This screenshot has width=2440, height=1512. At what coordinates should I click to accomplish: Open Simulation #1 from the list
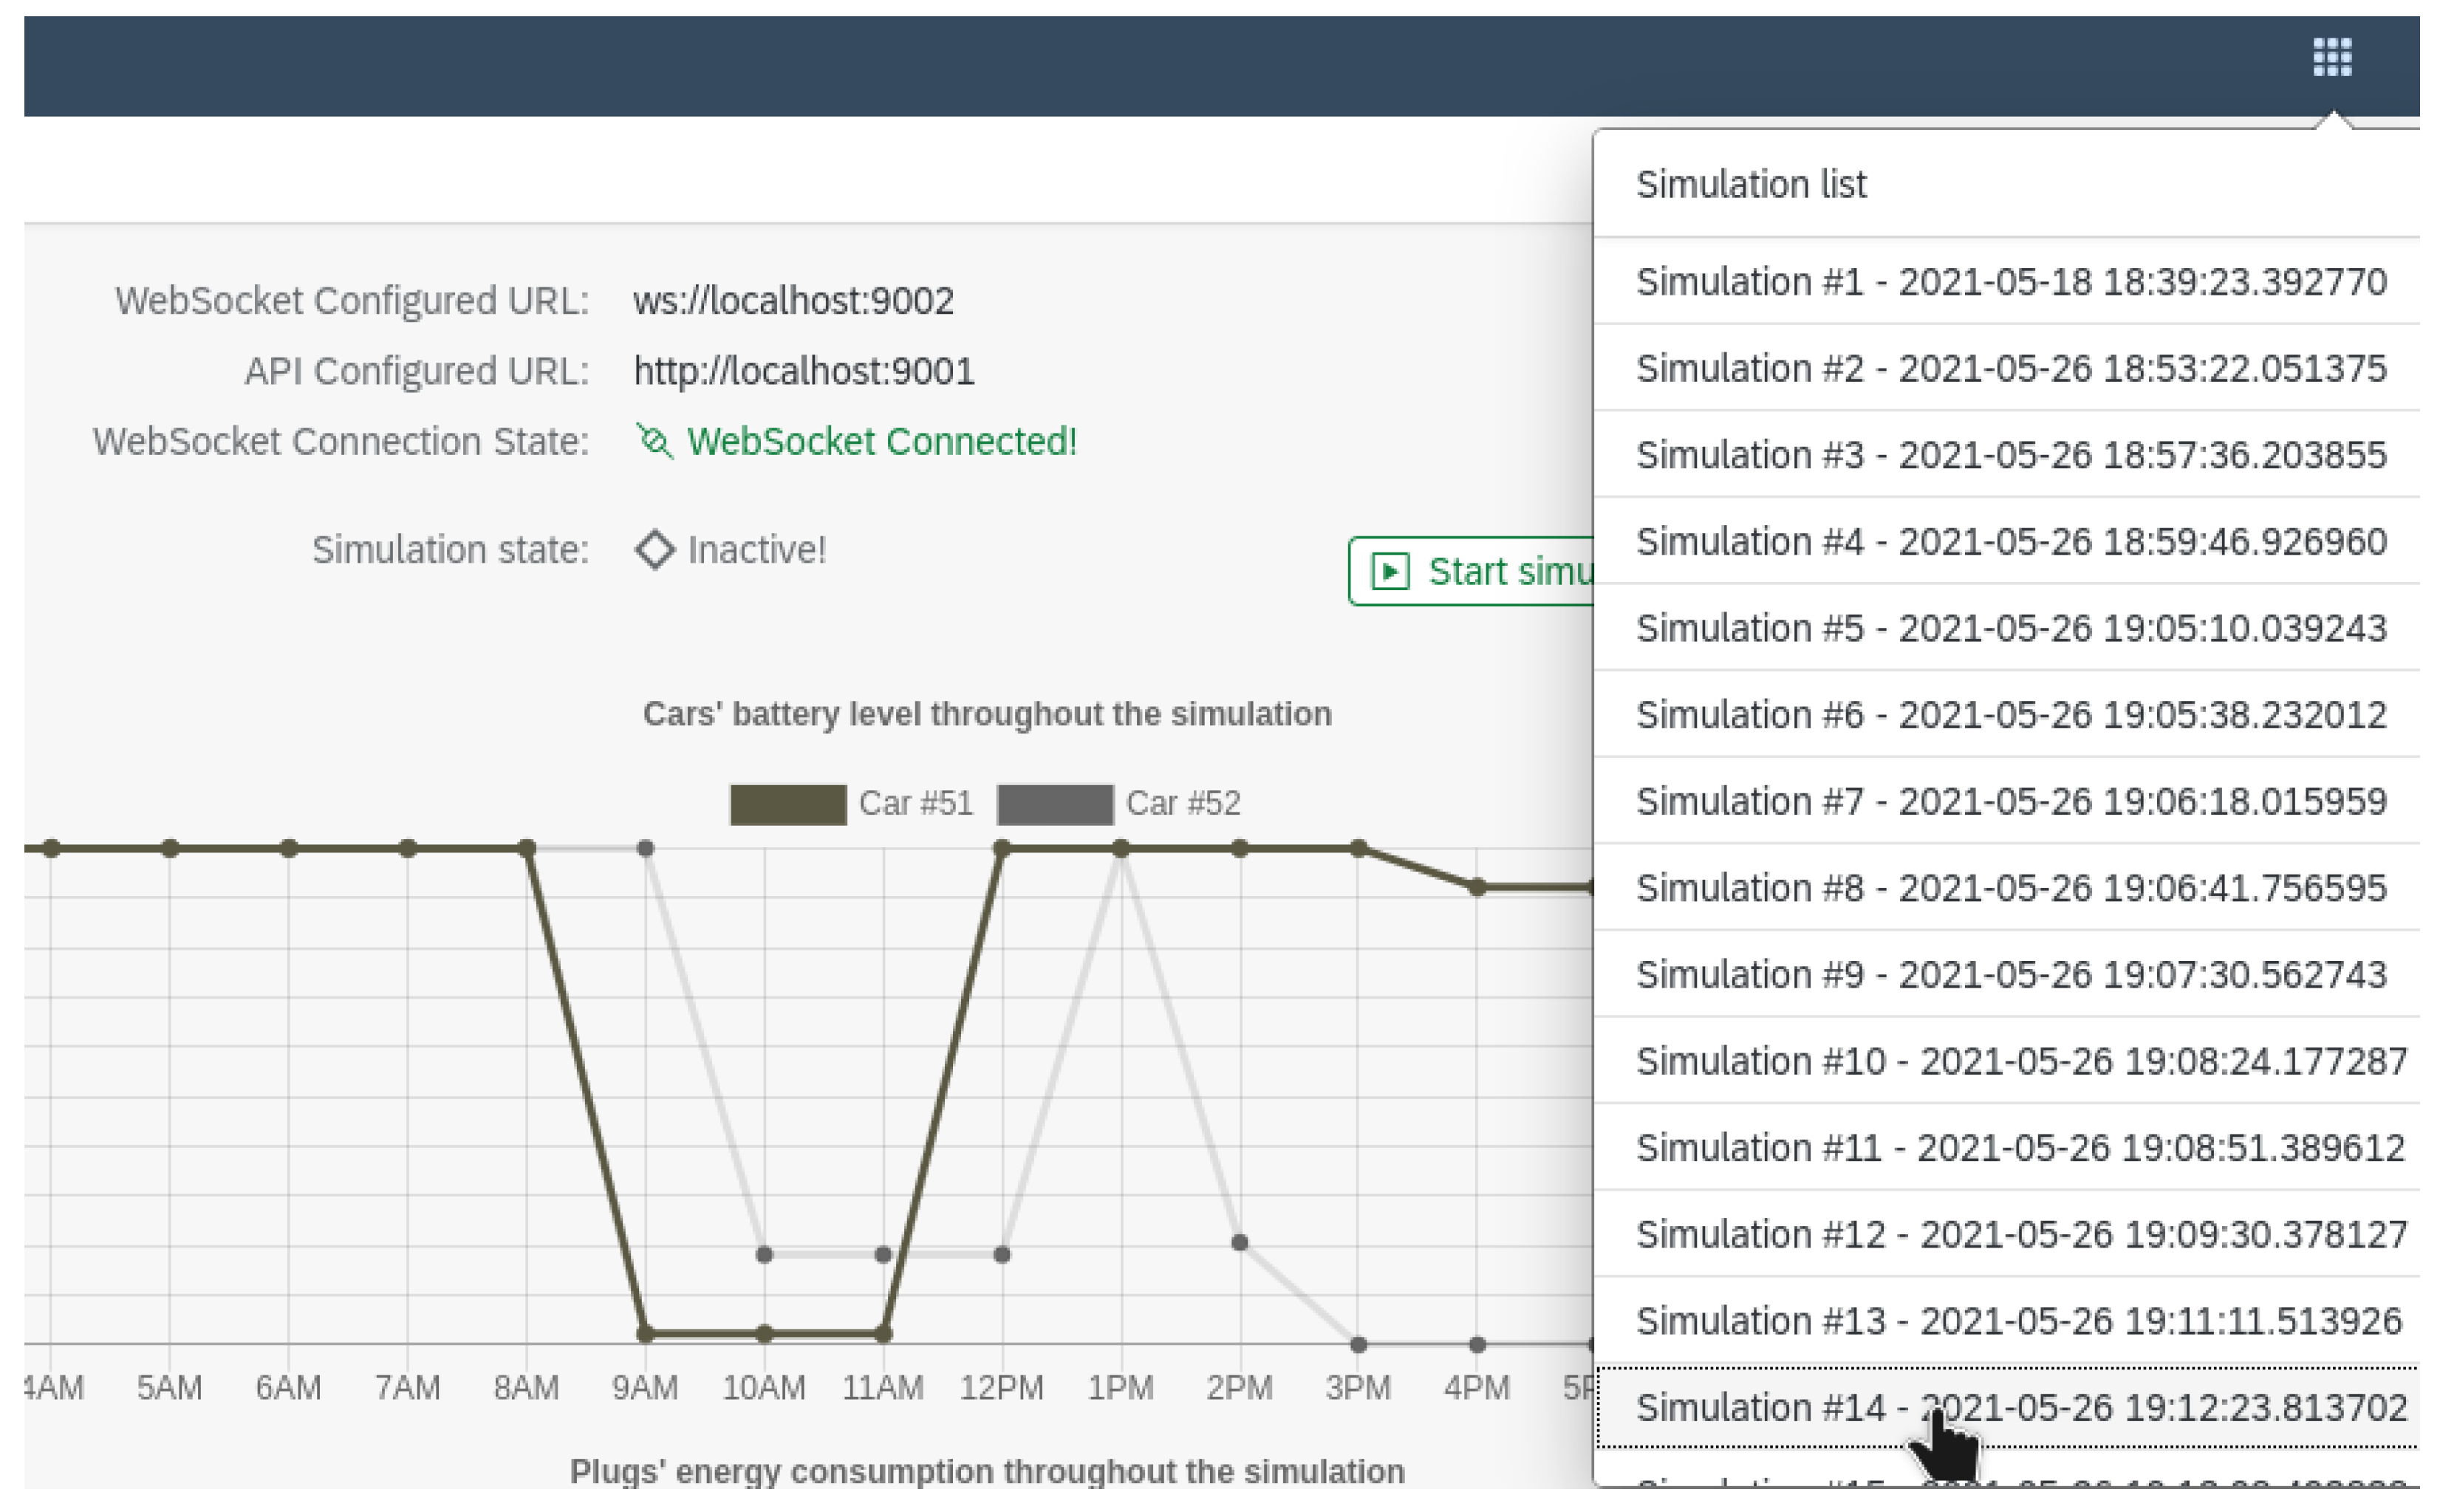coord(2010,282)
